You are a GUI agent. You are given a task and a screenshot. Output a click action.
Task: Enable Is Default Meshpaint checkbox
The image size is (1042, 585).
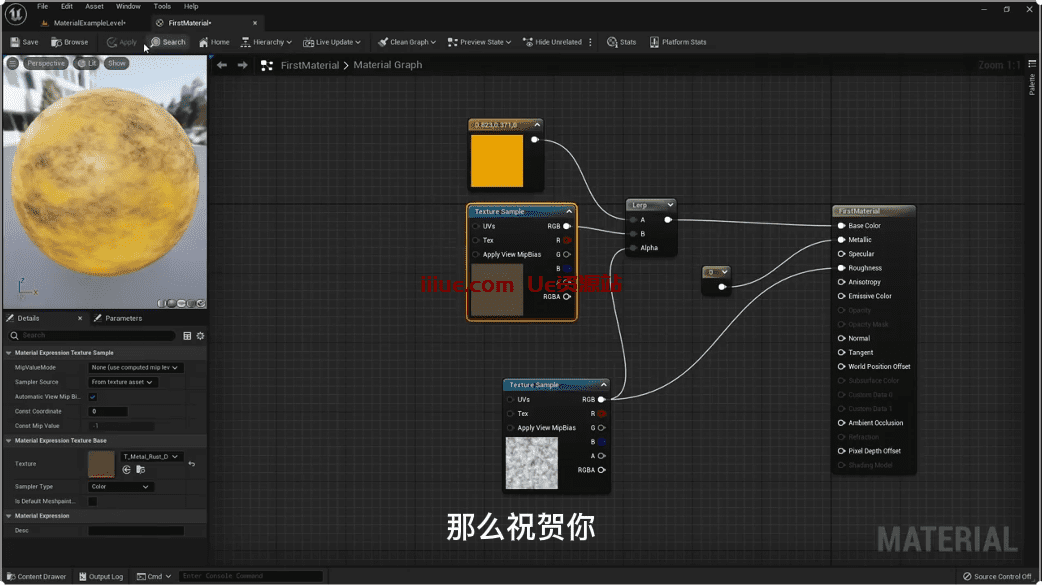click(93, 501)
